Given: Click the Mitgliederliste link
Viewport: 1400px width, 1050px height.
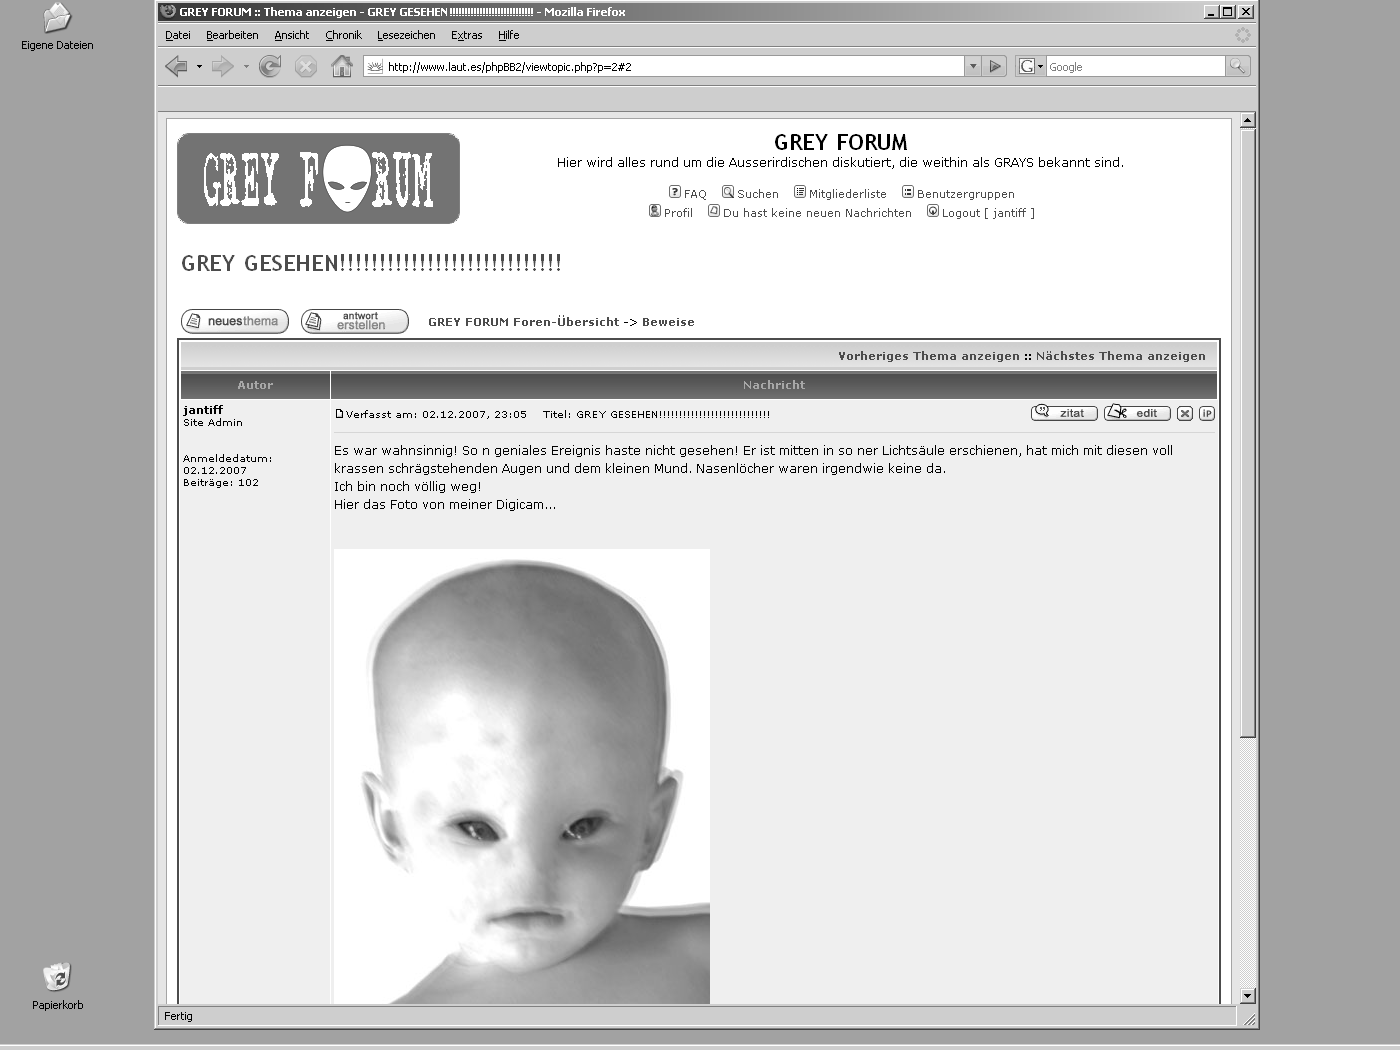Looking at the screenshot, I should pyautogui.click(x=847, y=194).
